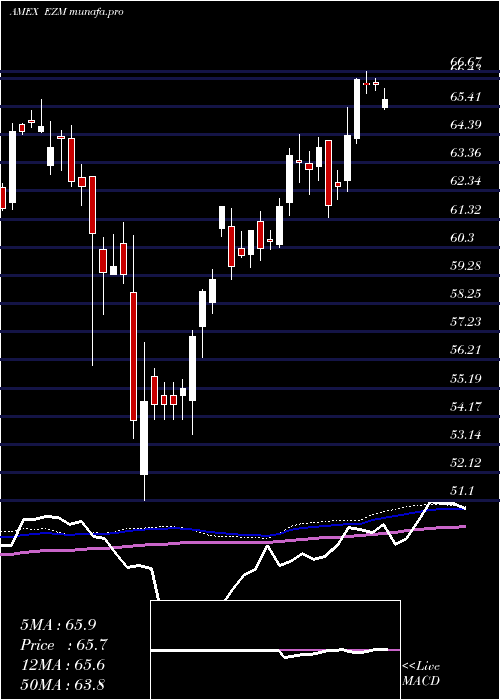Select the '50MA : 63.8' value
Viewport: 500px width, 700px height.
click(x=62, y=684)
